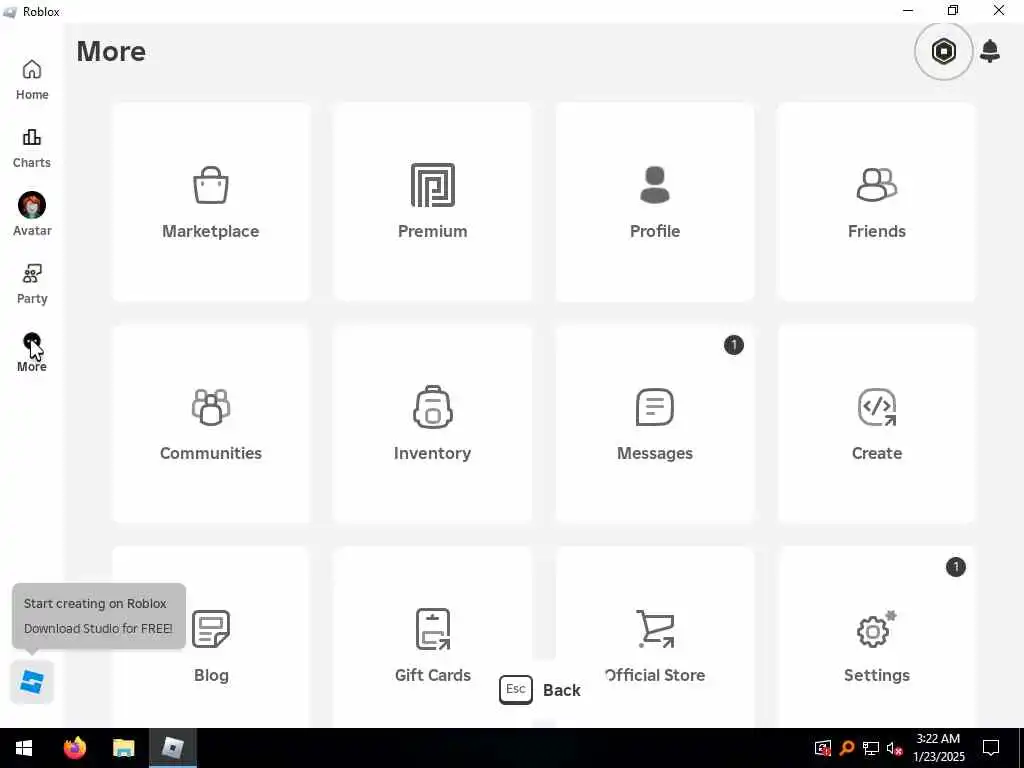Click the "More" page heading
This screenshot has height=768, width=1024.
(111, 52)
